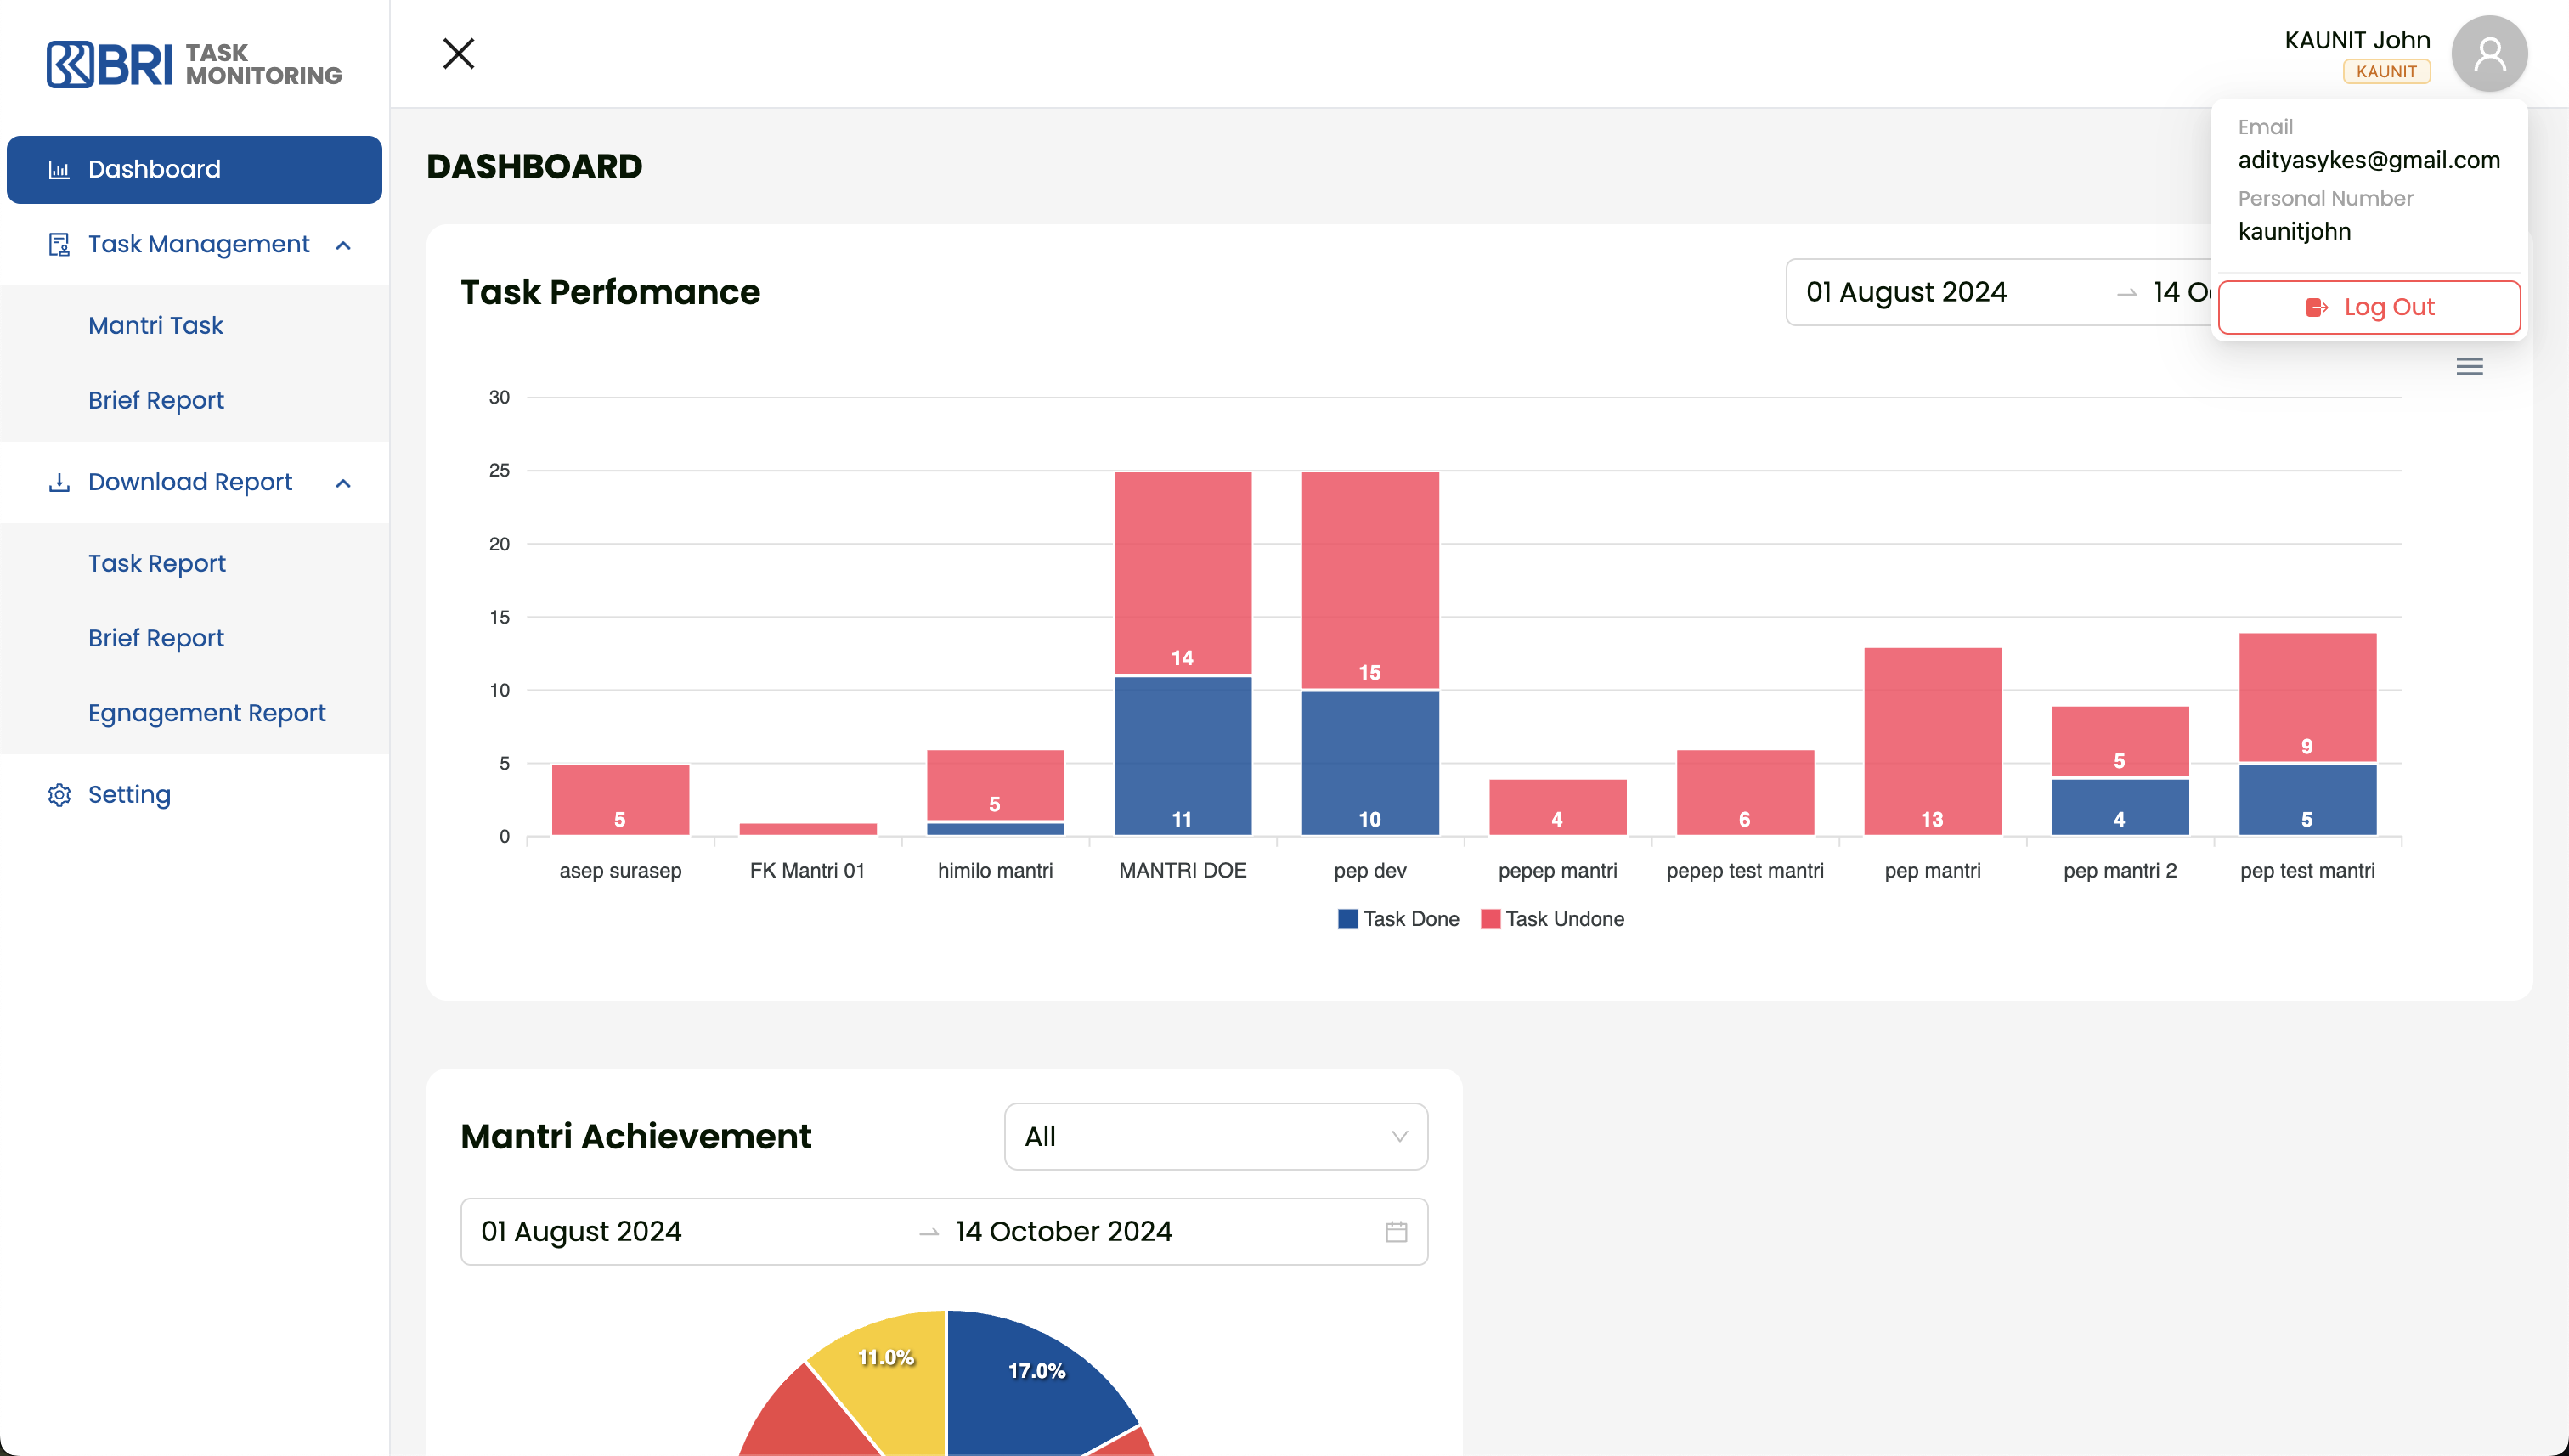Click pepep mantri undone bar (4)
Image resolution: width=2569 pixels, height=1456 pixels.
tap(1557, 807)
